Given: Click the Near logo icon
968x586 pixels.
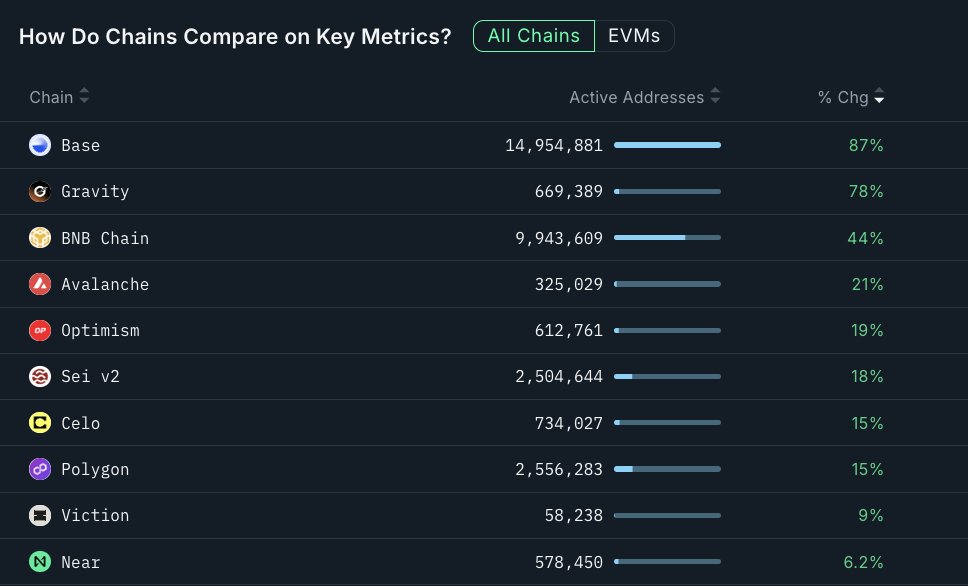Looking at the screenshot, I should (40, 562).
